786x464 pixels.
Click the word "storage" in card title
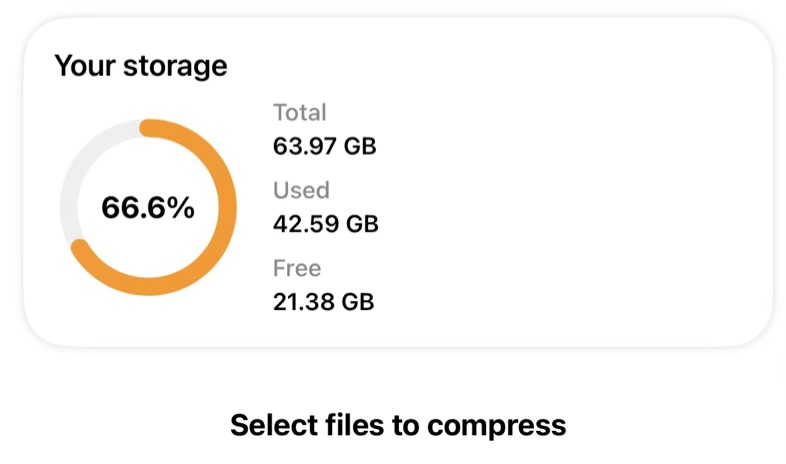click(181, 67)
